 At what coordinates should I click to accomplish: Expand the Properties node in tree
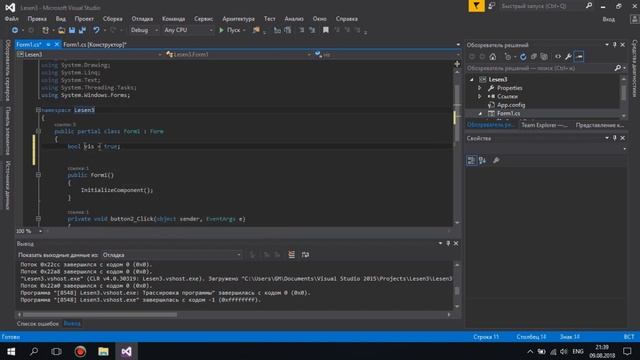[x=480, y=88]
